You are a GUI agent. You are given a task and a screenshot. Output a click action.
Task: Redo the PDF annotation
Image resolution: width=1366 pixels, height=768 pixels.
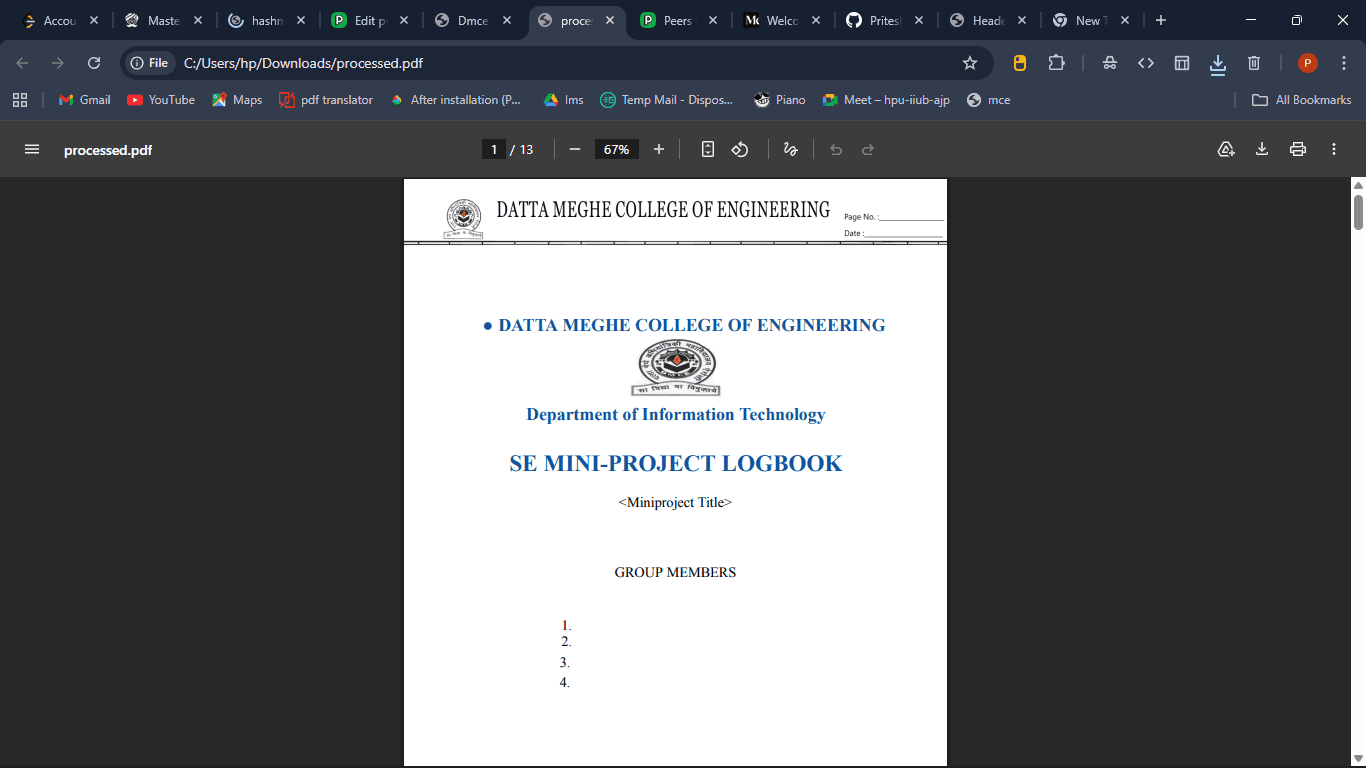coord(868,149)
